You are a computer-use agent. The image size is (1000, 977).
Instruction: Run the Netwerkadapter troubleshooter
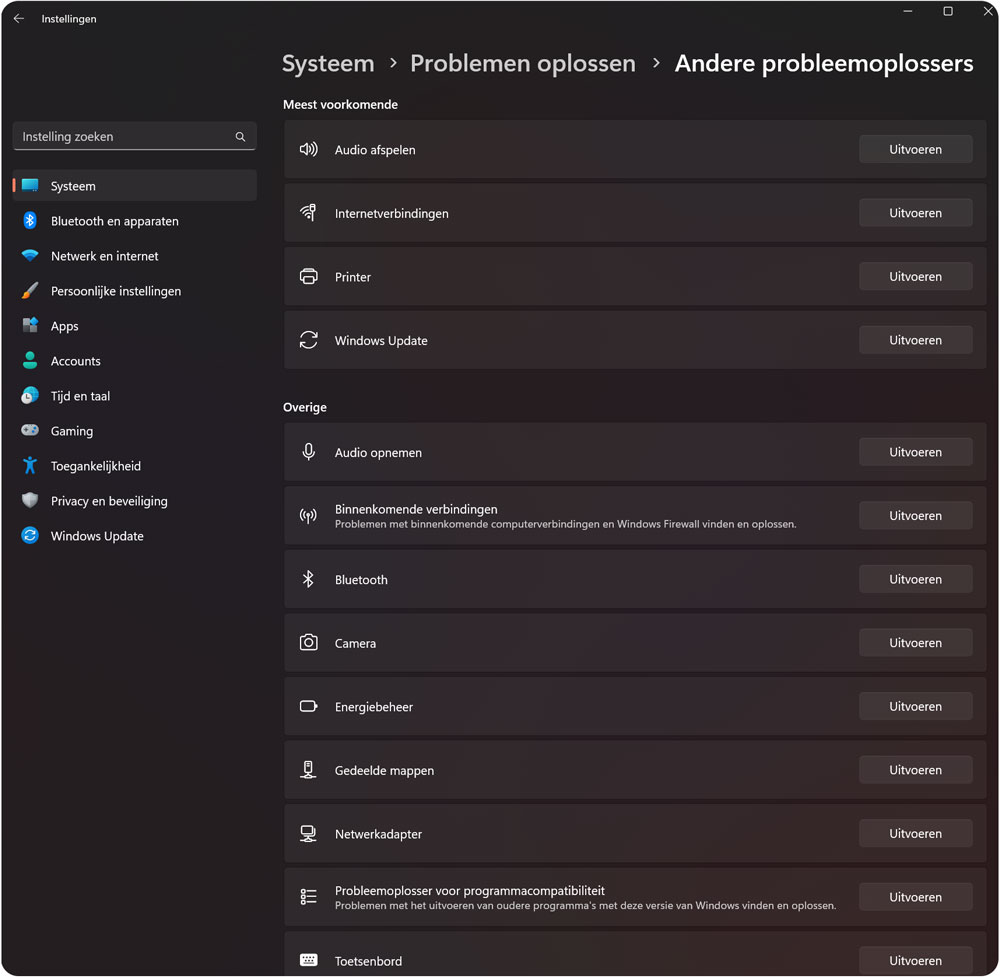point(915,834)
